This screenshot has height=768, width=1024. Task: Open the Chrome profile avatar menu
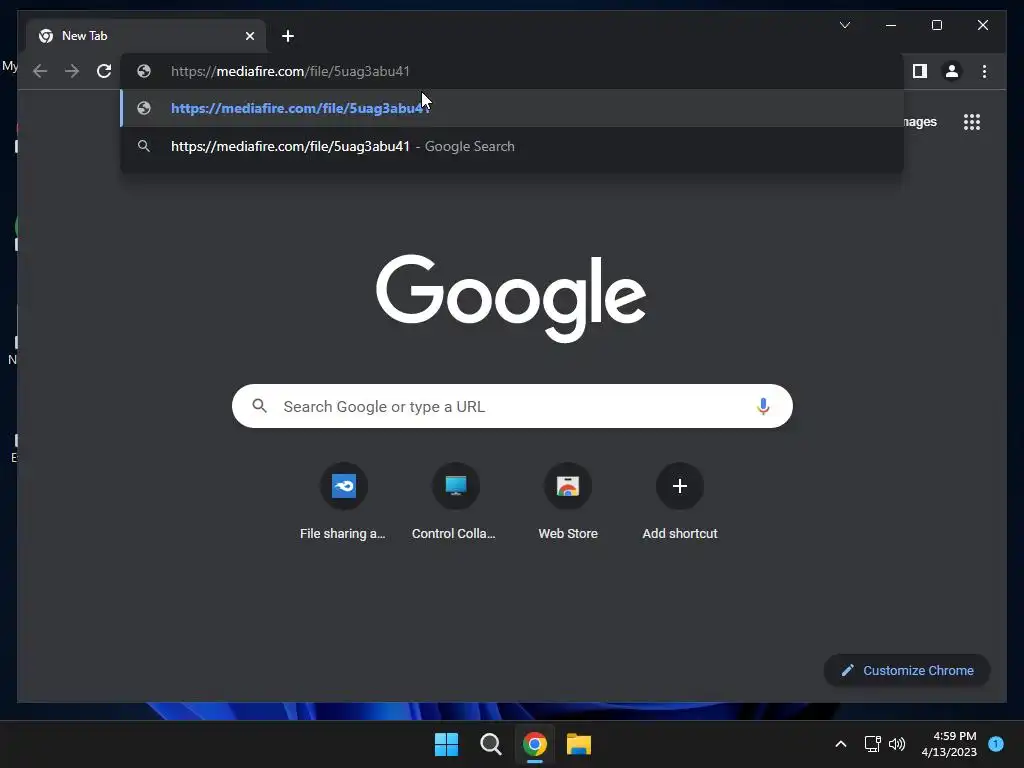(x=952, y=71)
